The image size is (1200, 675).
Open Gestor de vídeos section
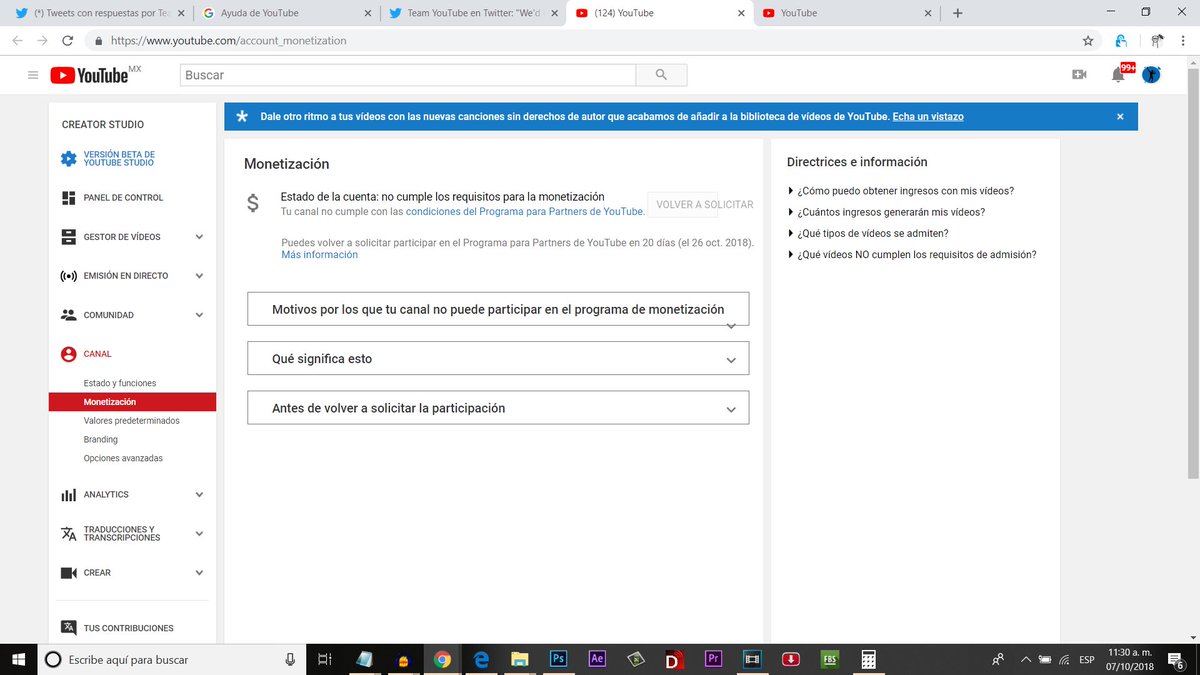121,237
